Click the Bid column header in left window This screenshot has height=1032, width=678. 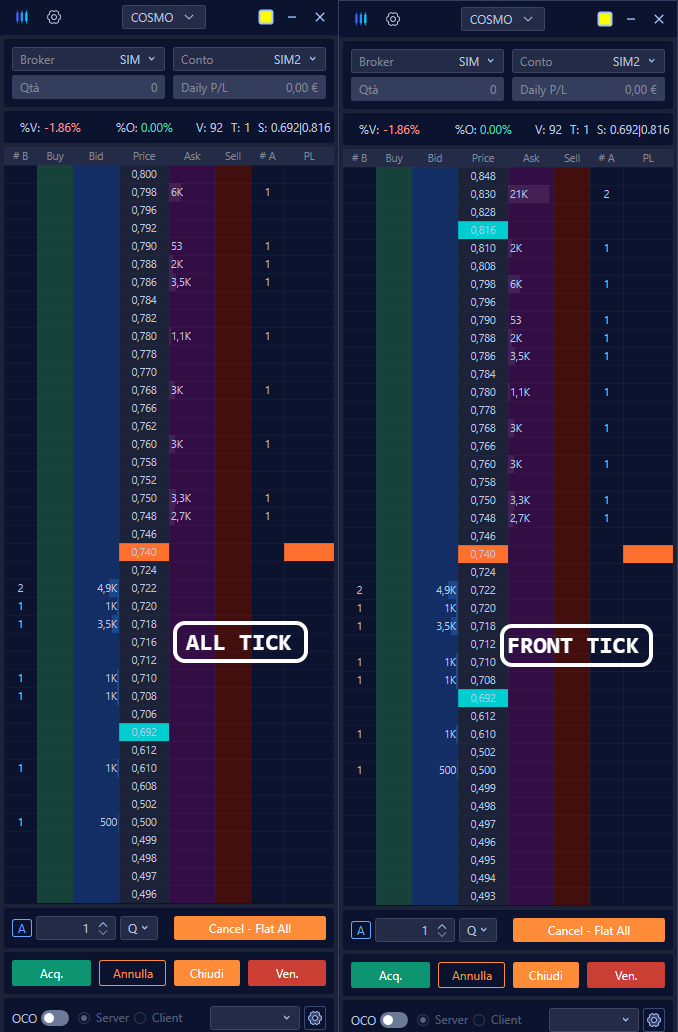96,156
